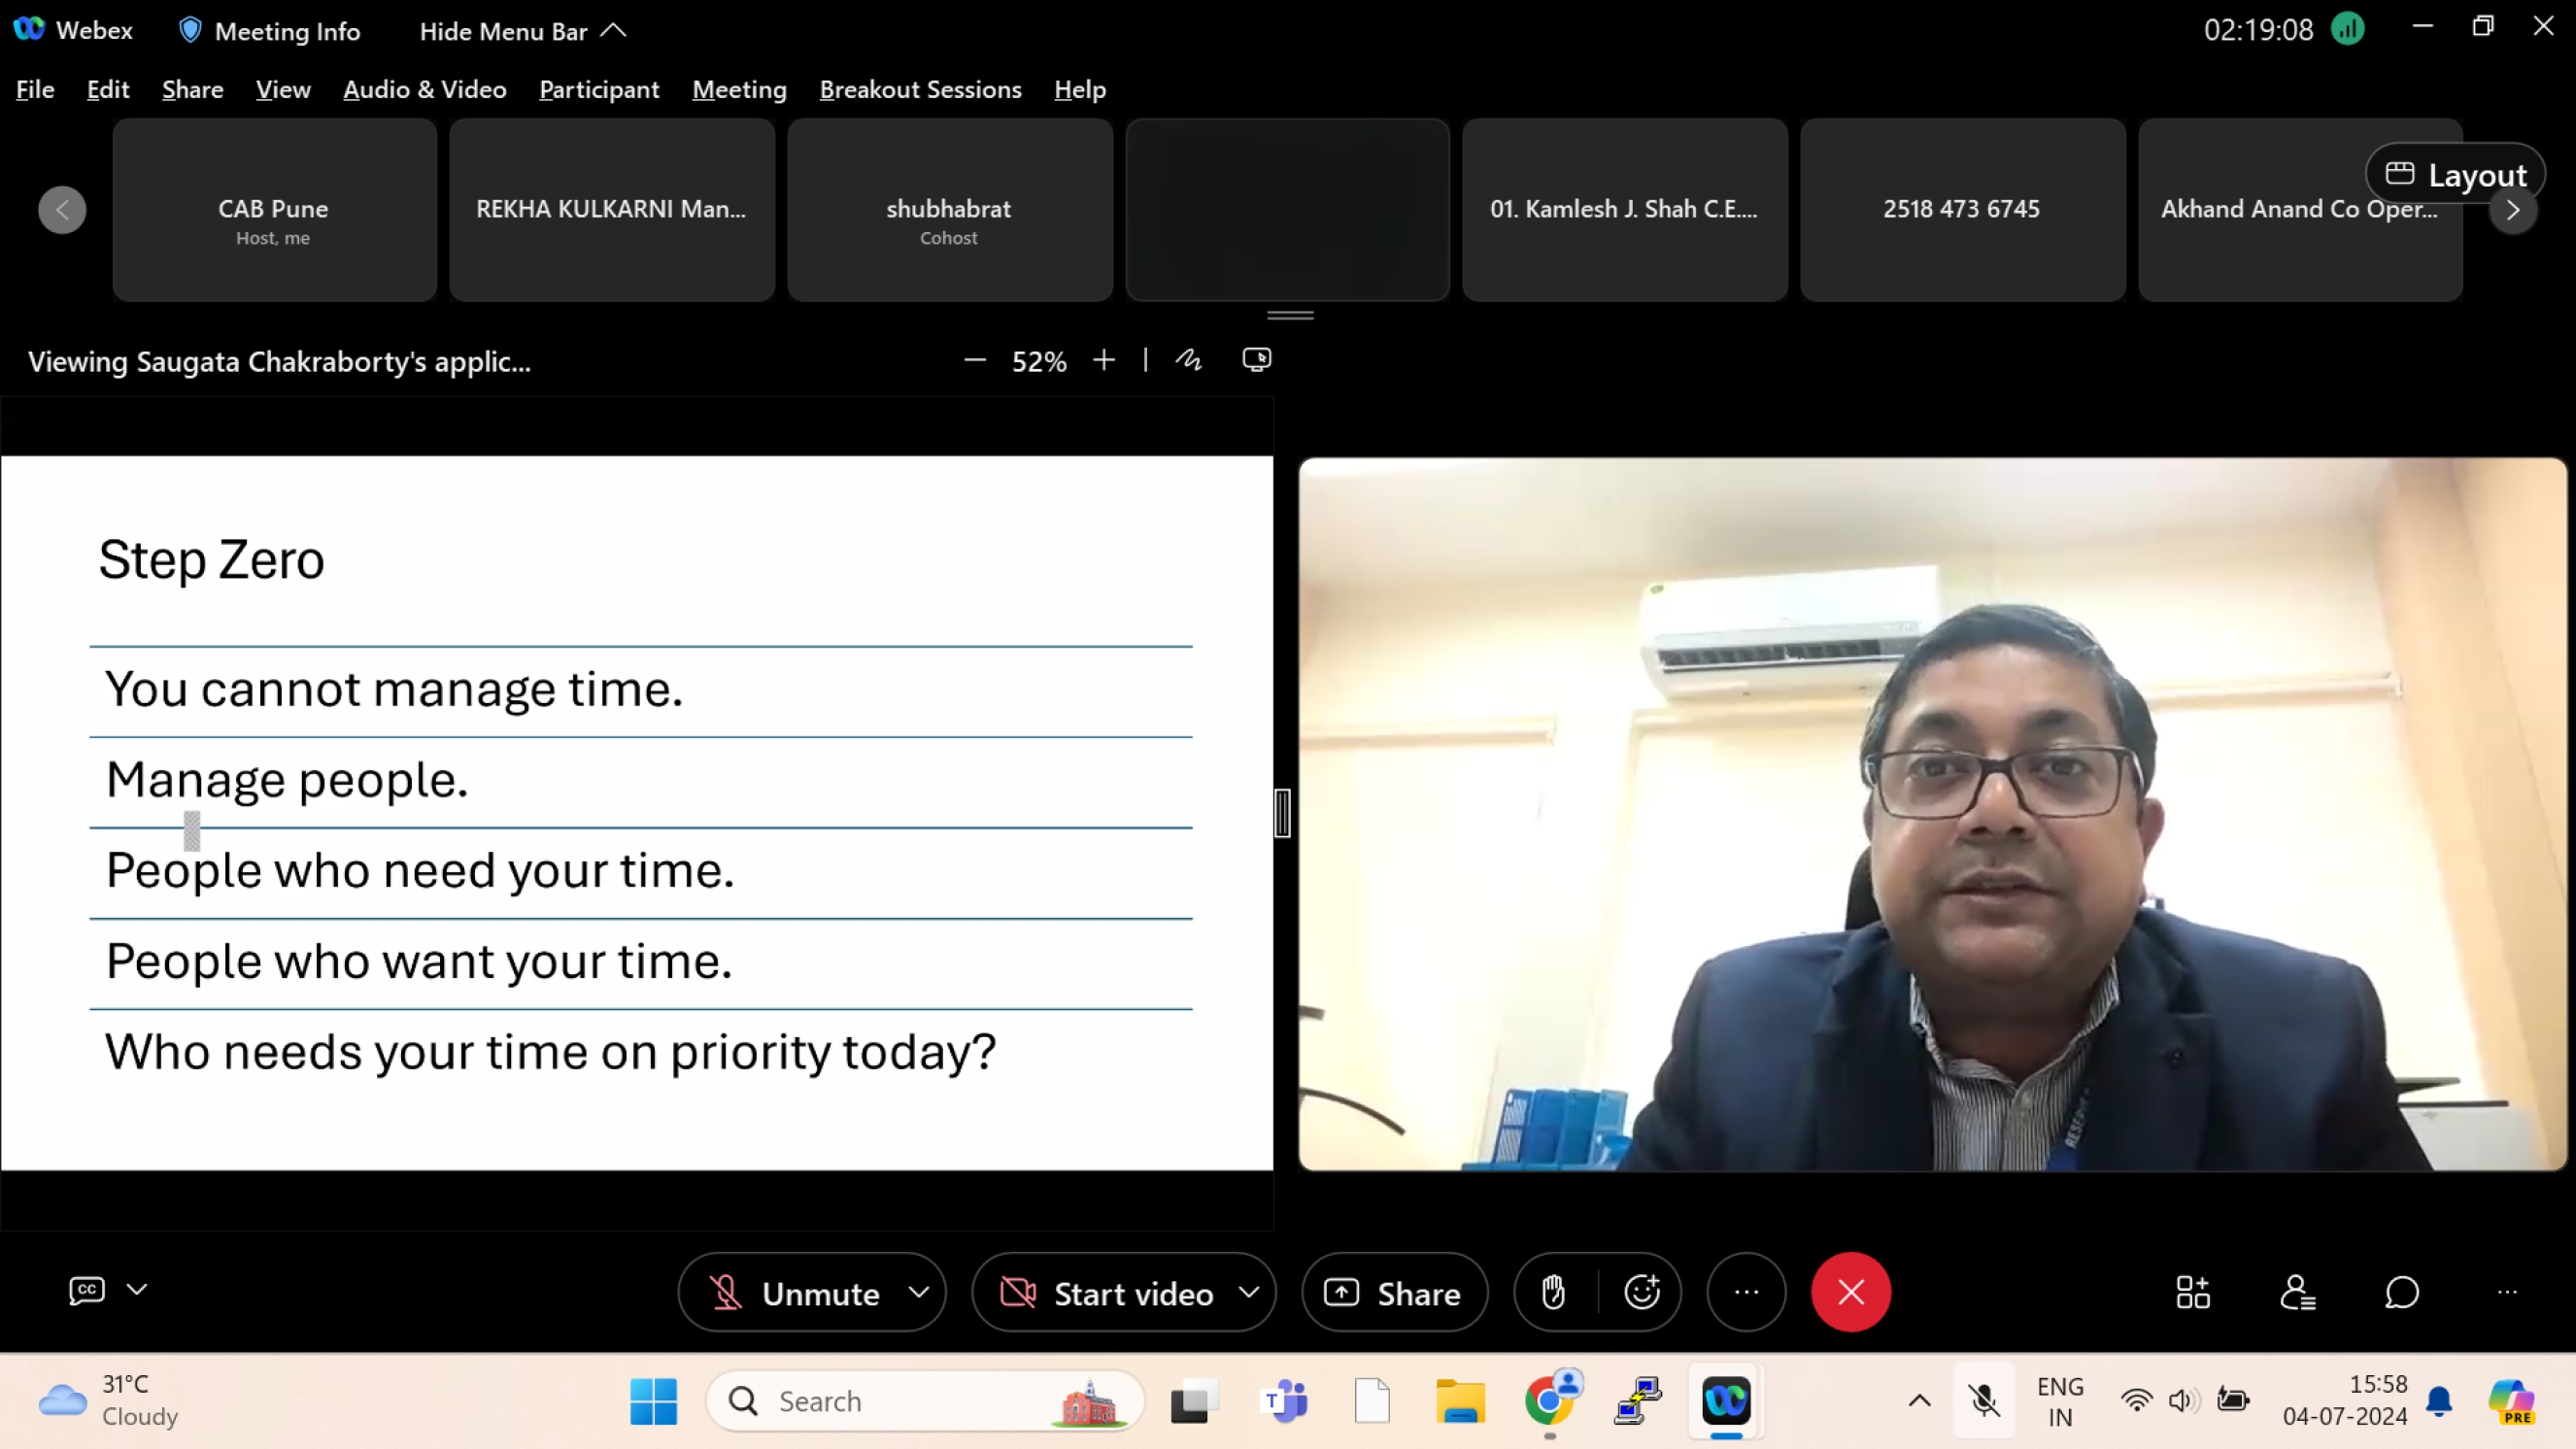This screenshot has width=2576, height=1449.
Task: Zoom in on shared content with plus
Action: 1104,360
